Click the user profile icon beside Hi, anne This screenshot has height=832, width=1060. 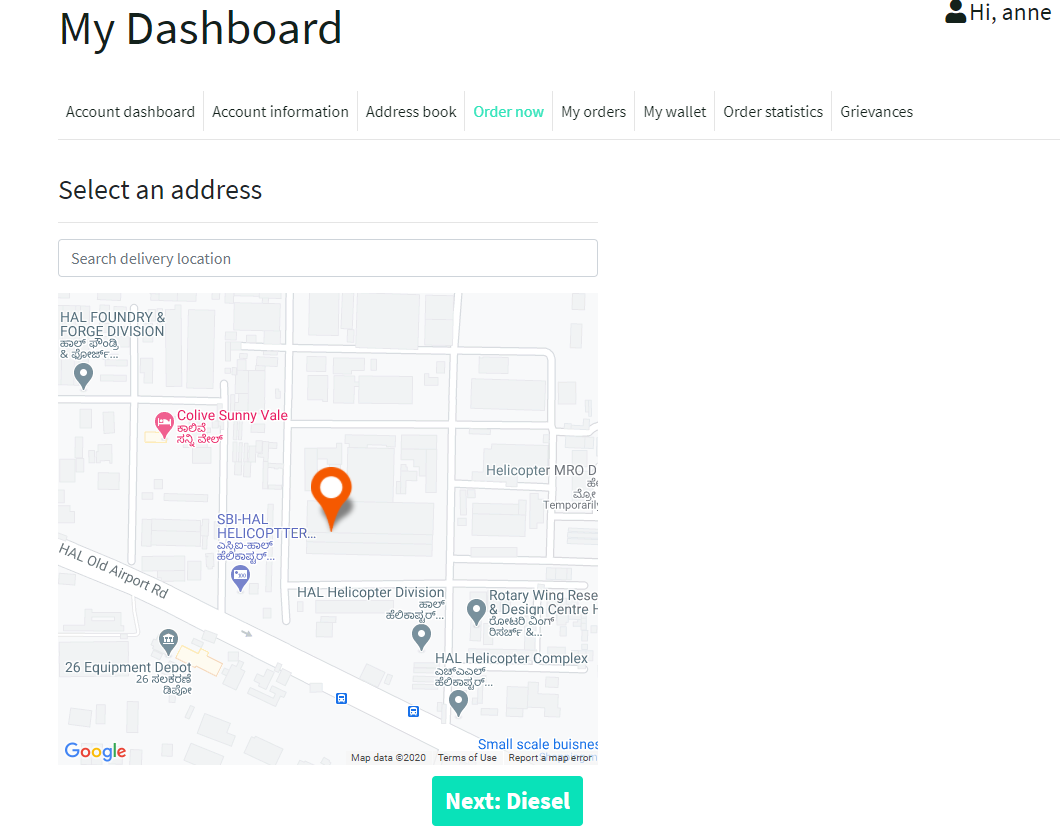955,12
